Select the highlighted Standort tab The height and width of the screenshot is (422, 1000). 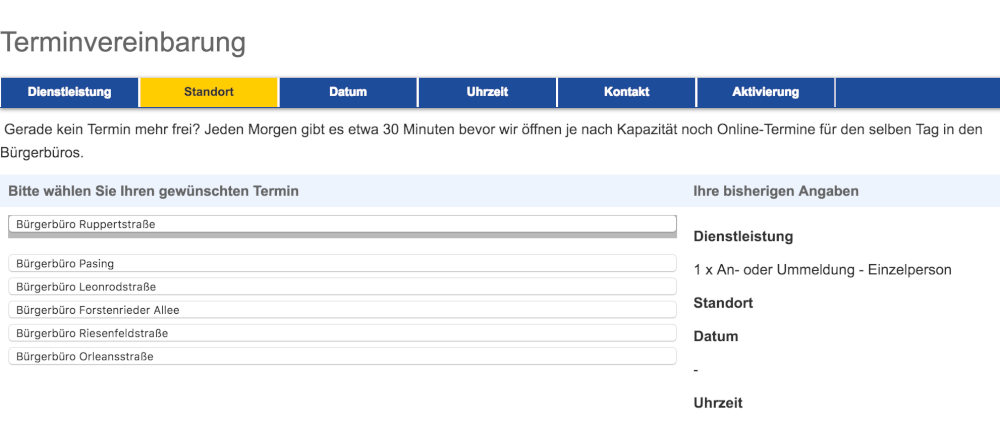click(x=209, y=92)
